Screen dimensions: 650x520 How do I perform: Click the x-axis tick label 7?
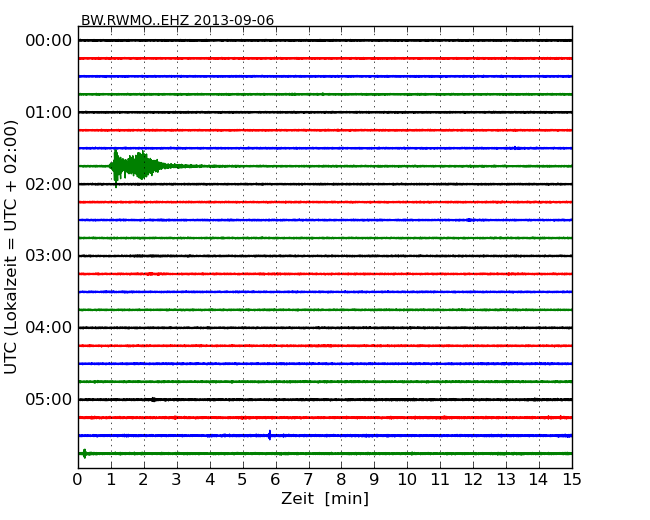point(308,479)
